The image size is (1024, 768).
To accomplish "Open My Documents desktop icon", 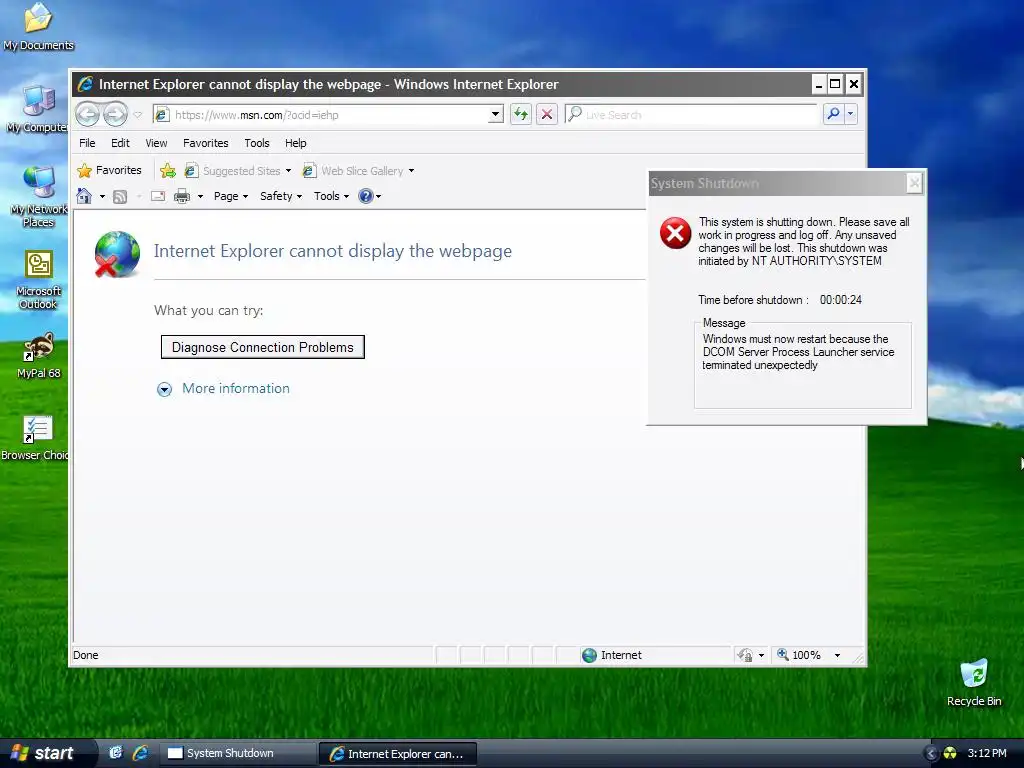I will [38, 27].
